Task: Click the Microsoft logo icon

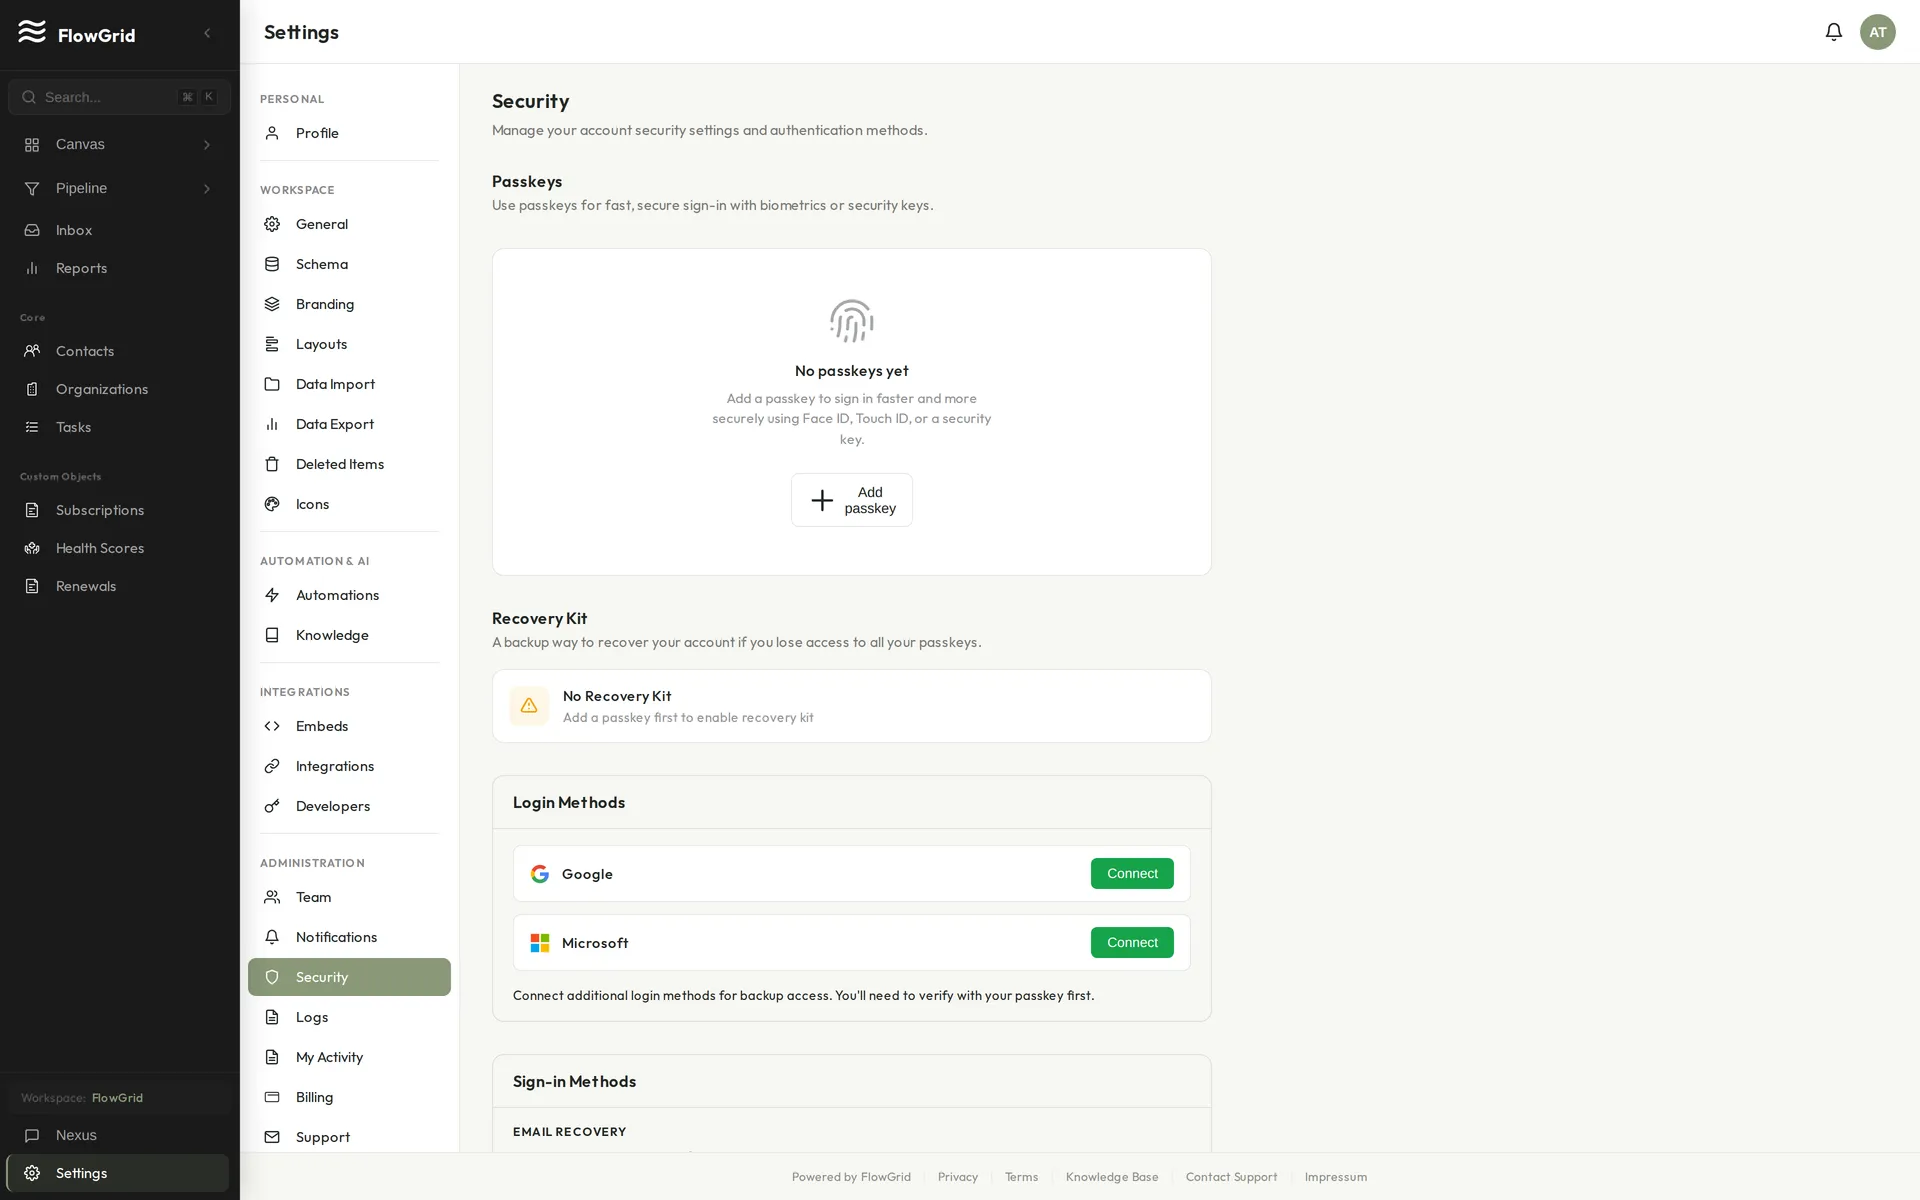Action: 540,943
